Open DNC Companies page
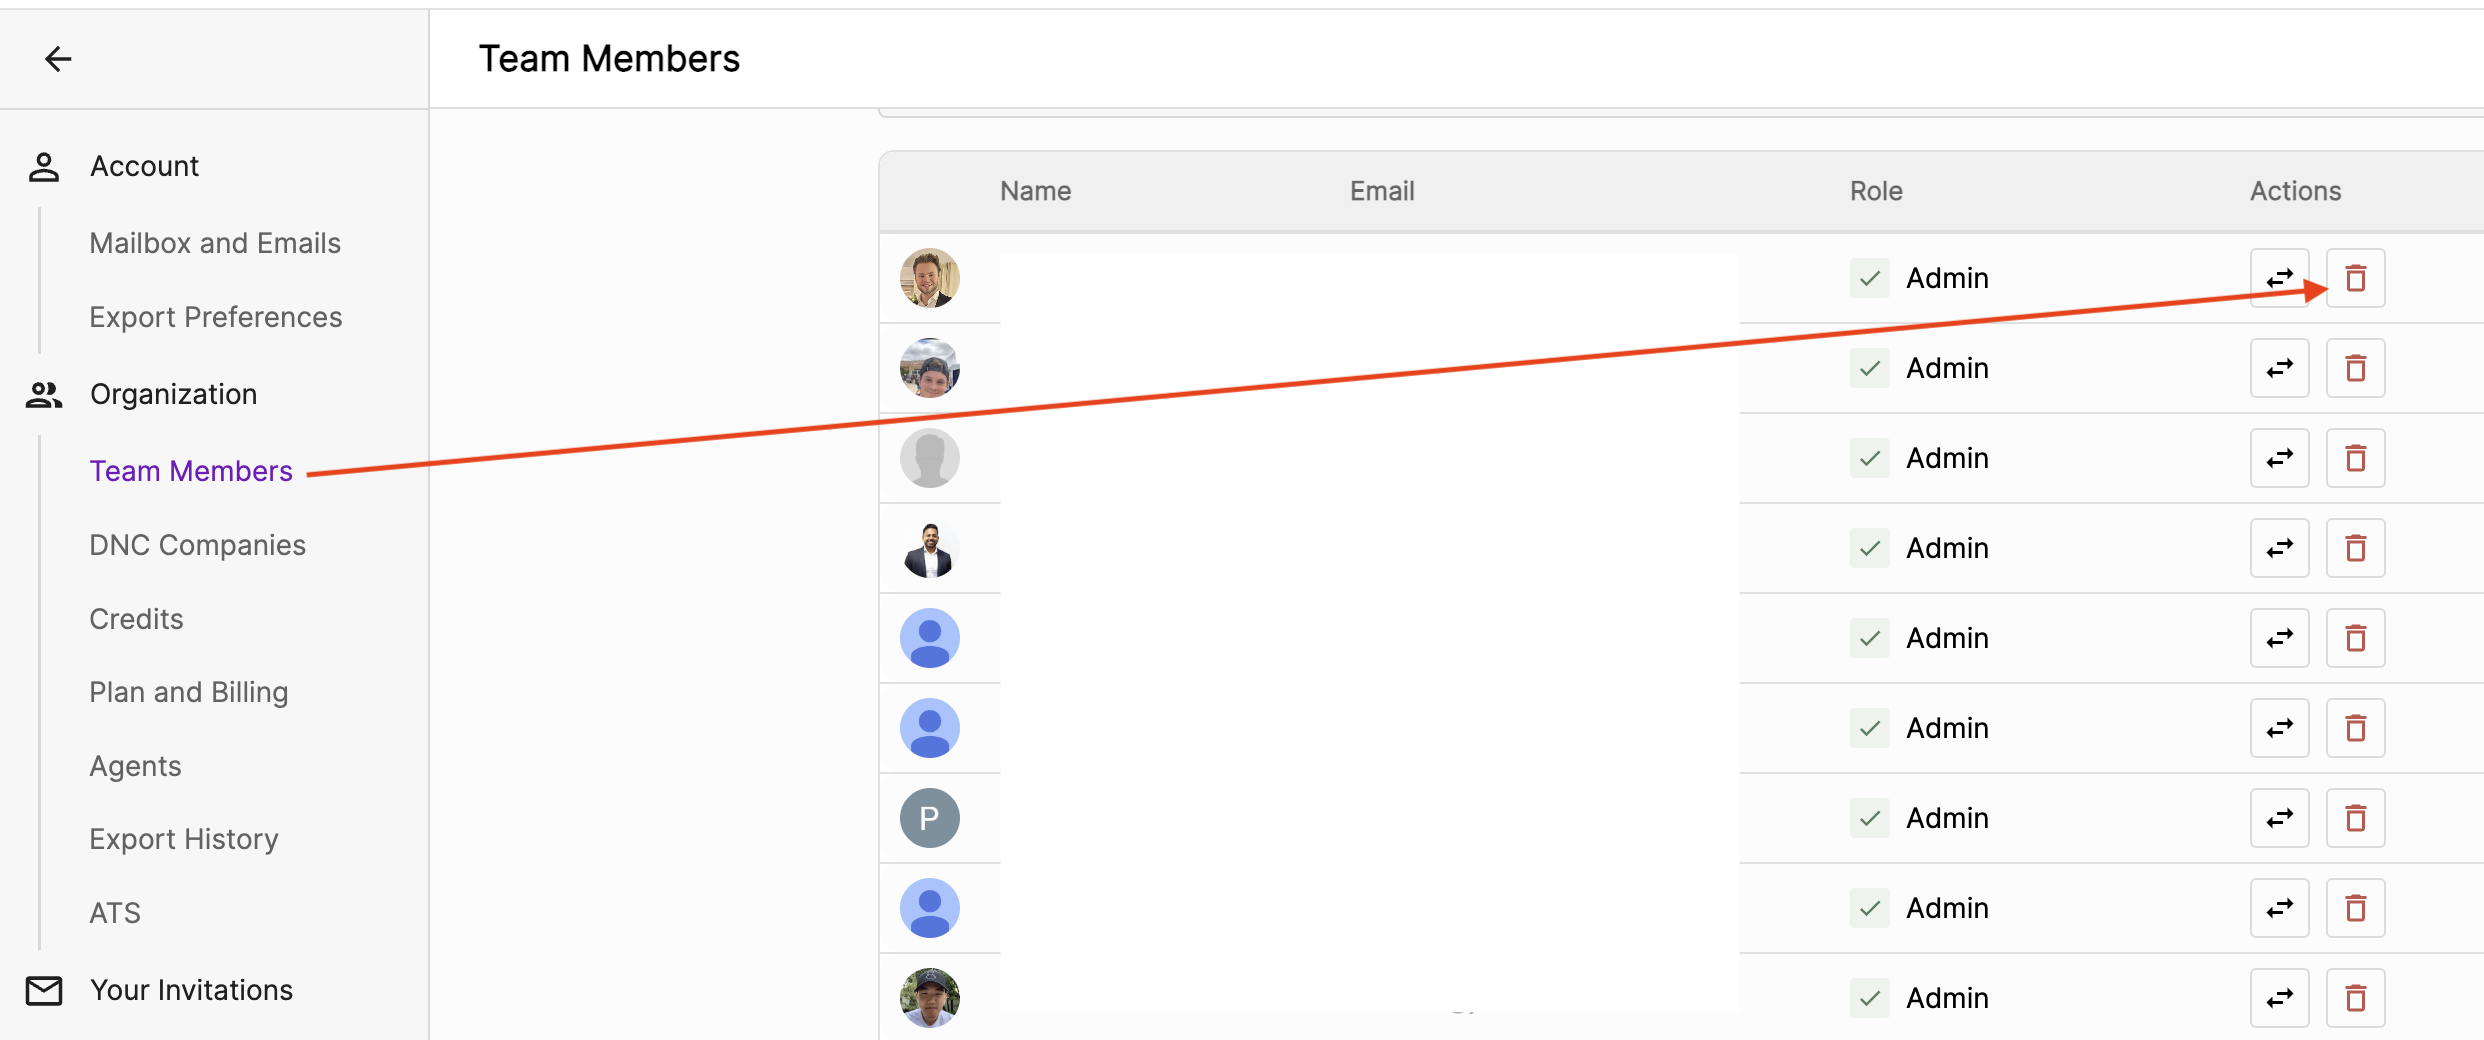Viewport: 2484px width, 1040px height. 197,545
